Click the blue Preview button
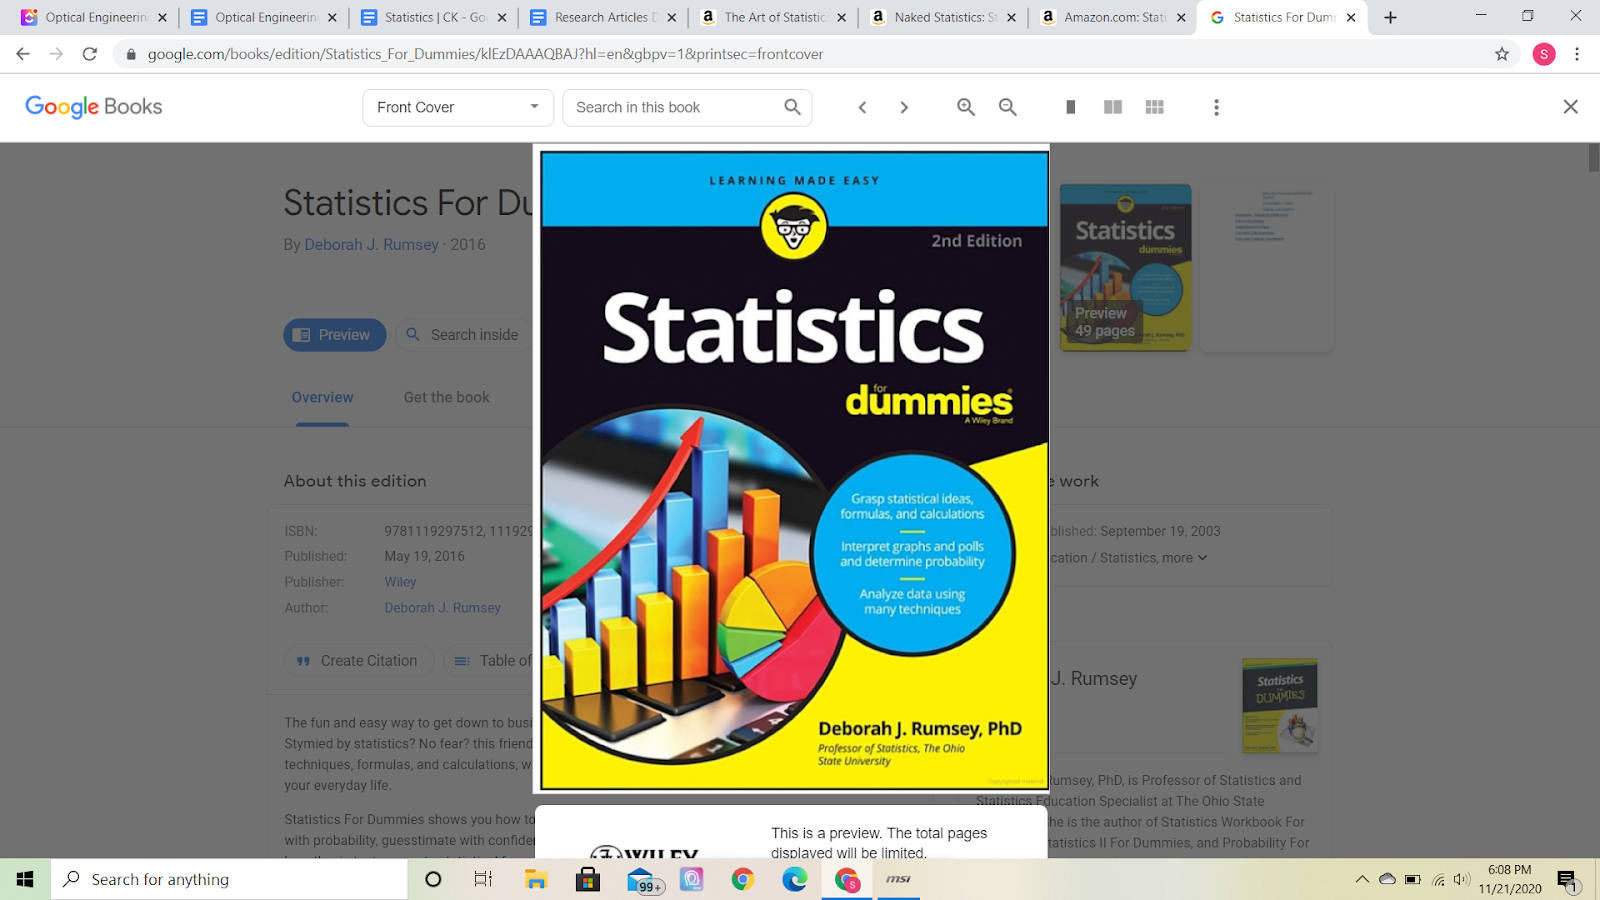The image size is (1600, 900). [334, 335]
